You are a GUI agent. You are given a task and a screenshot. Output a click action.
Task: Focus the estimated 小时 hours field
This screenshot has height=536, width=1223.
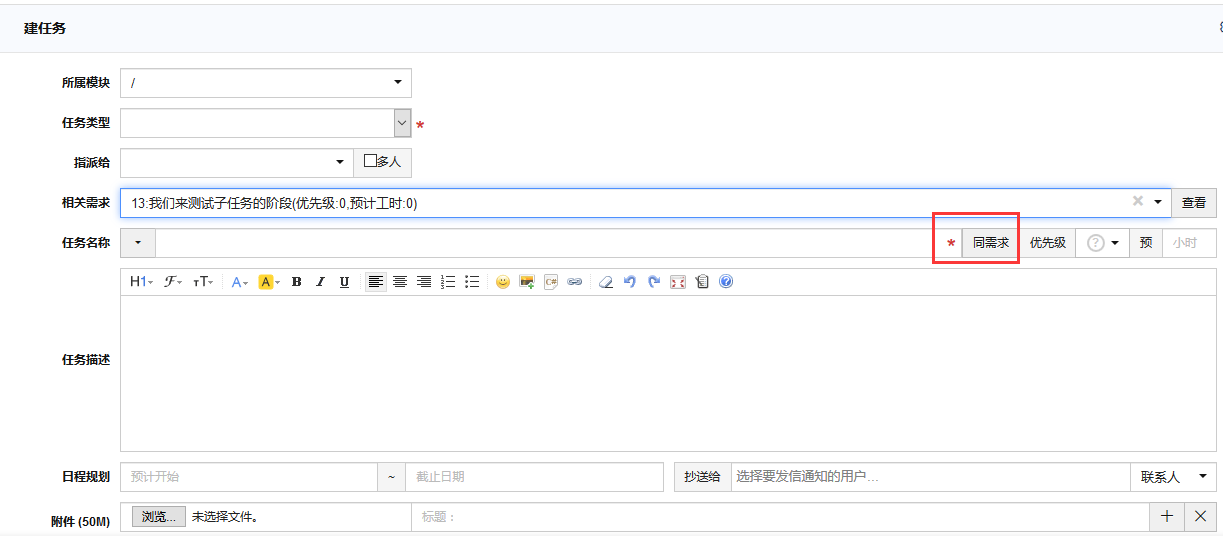(1189, 243)
